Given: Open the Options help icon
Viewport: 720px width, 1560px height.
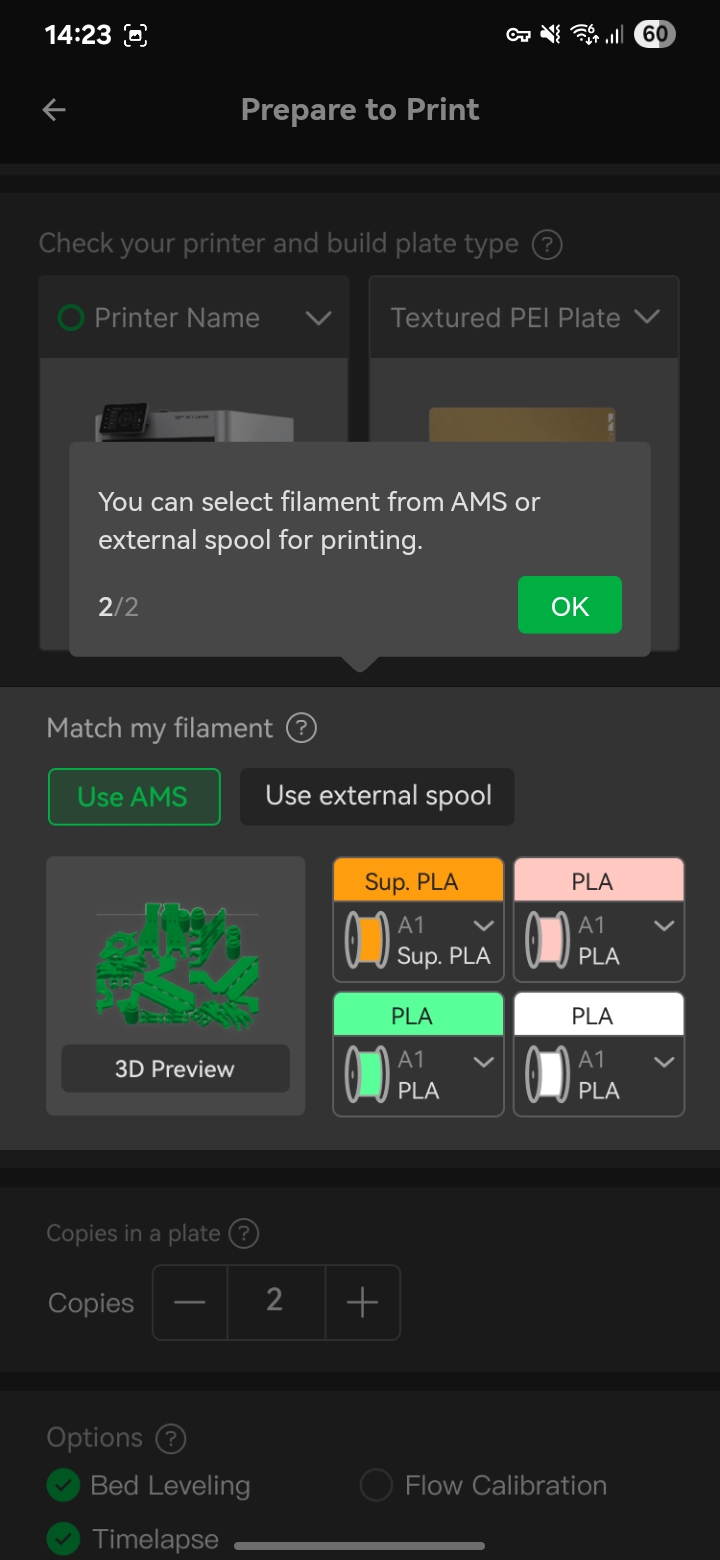Looking at the screenshot, I should click(171, 1438).
